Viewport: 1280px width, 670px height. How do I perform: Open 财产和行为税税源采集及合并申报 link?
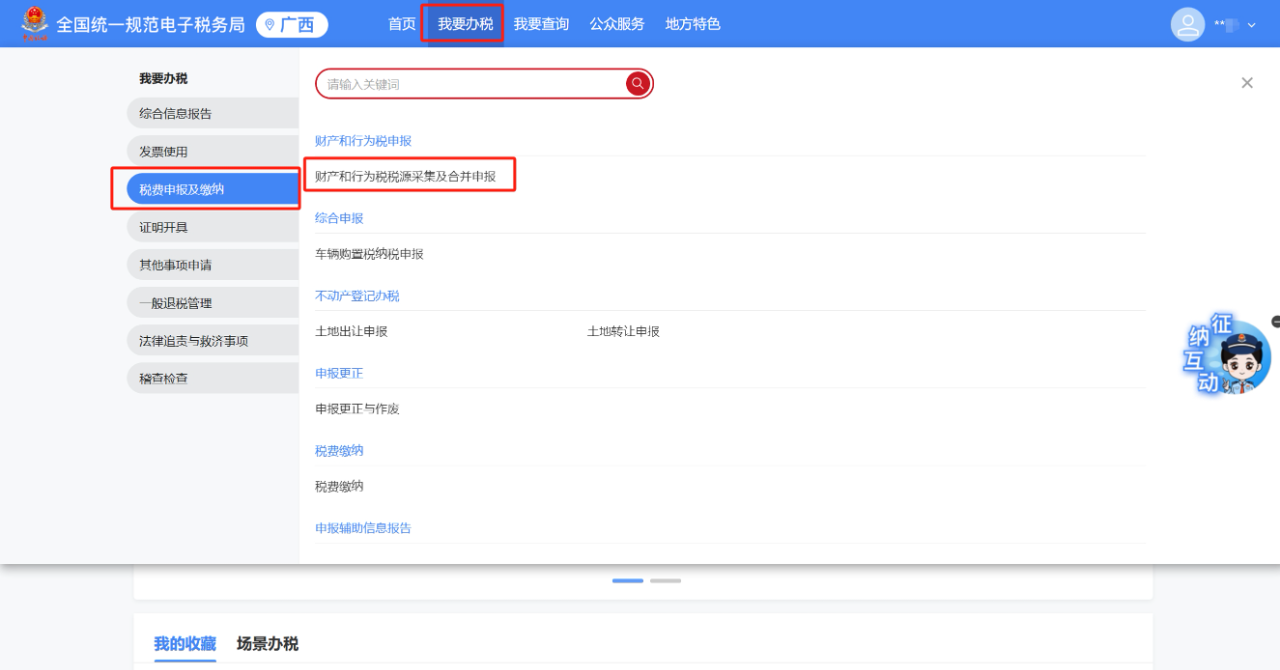click(x=405, y=176)
